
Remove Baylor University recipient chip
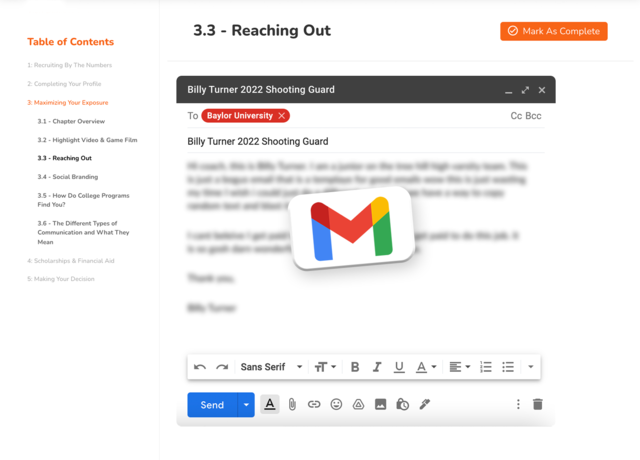click(x=282, y=116)
